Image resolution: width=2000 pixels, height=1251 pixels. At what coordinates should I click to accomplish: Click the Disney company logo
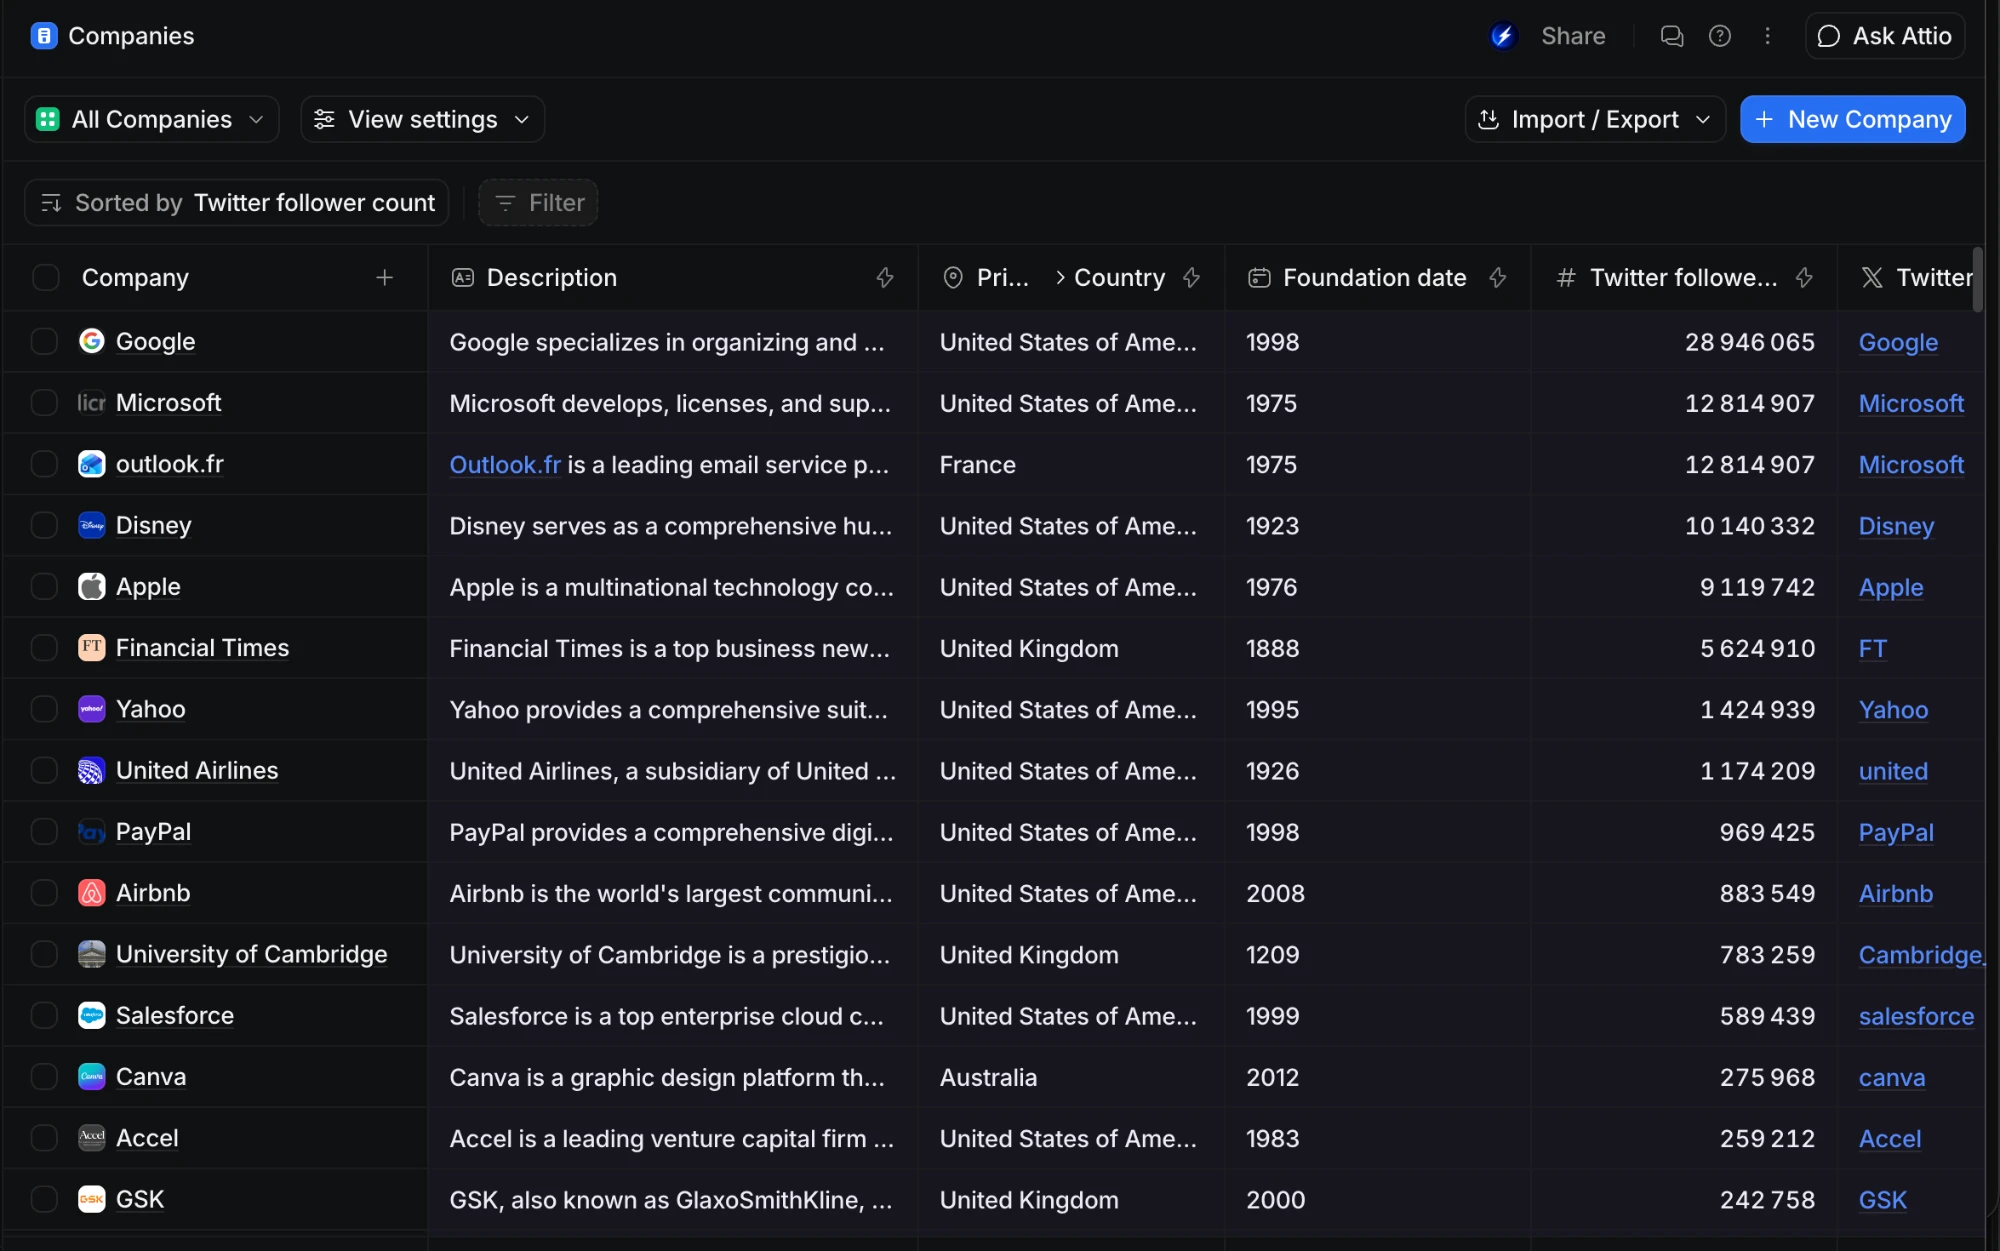click(x=92, y=525)
